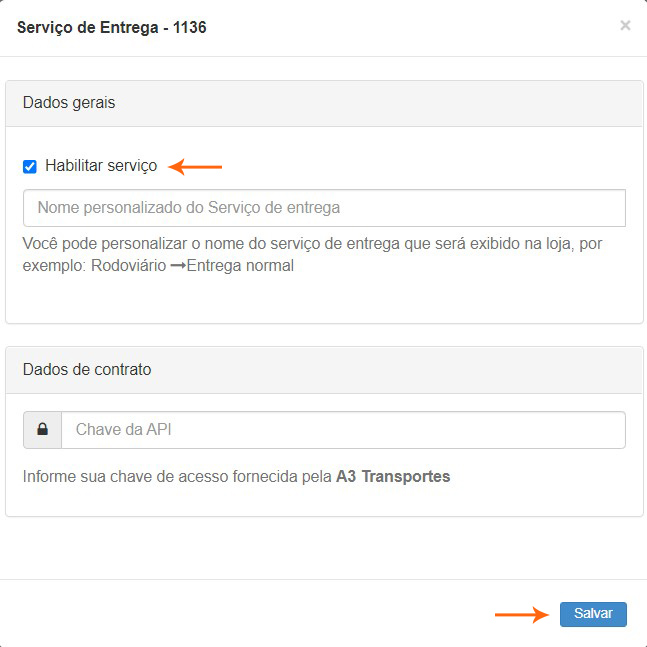Click the Serviço de Entrega - 1136 title
Viewport: 647px width, 647px height.
point(112,27)
